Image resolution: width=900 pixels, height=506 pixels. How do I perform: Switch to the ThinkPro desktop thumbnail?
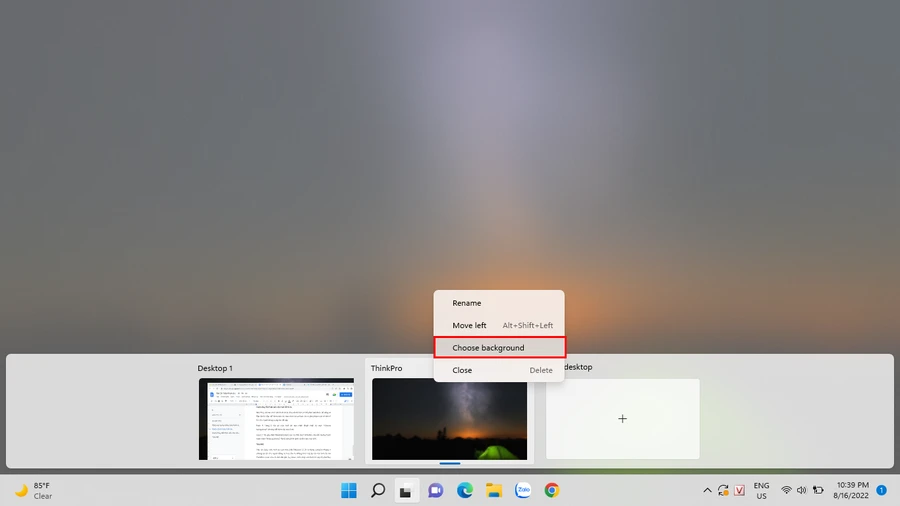(449, 419)
